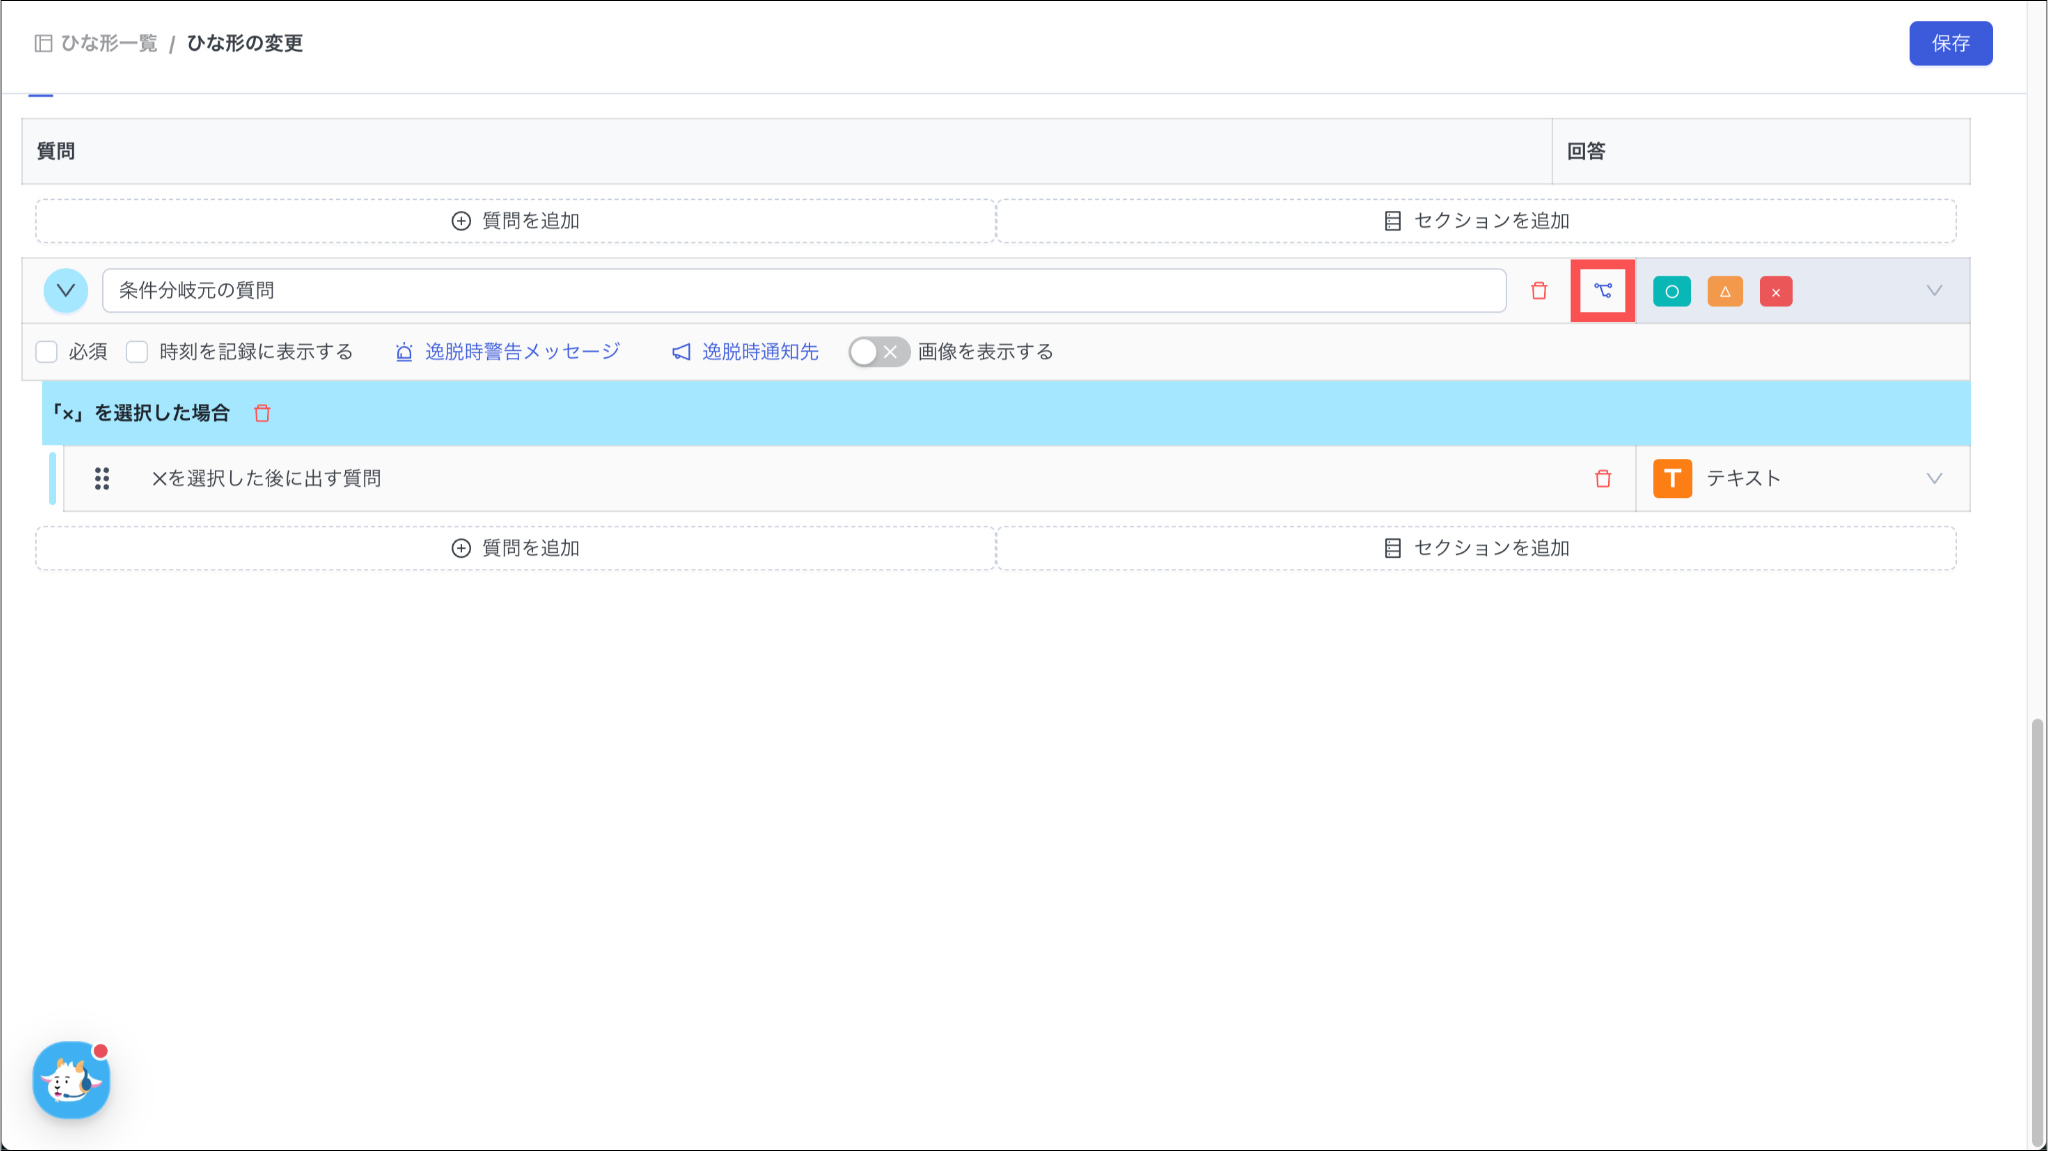Delete the ×を選択した後に出す質問 sub-question
The image size is (2048, 1151).
pos(1602,479)
